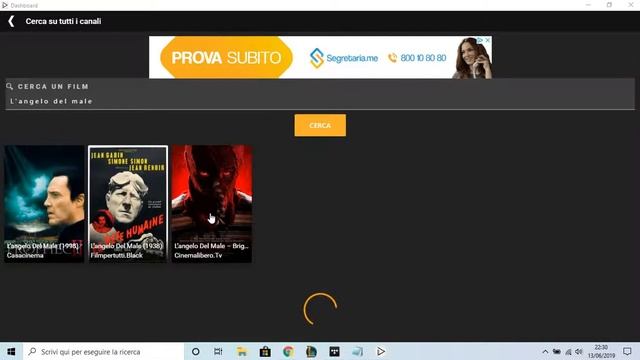Open the light blue pages taskbar icon
This screenshot has width=640, height=360.
[x=358, y=351]
